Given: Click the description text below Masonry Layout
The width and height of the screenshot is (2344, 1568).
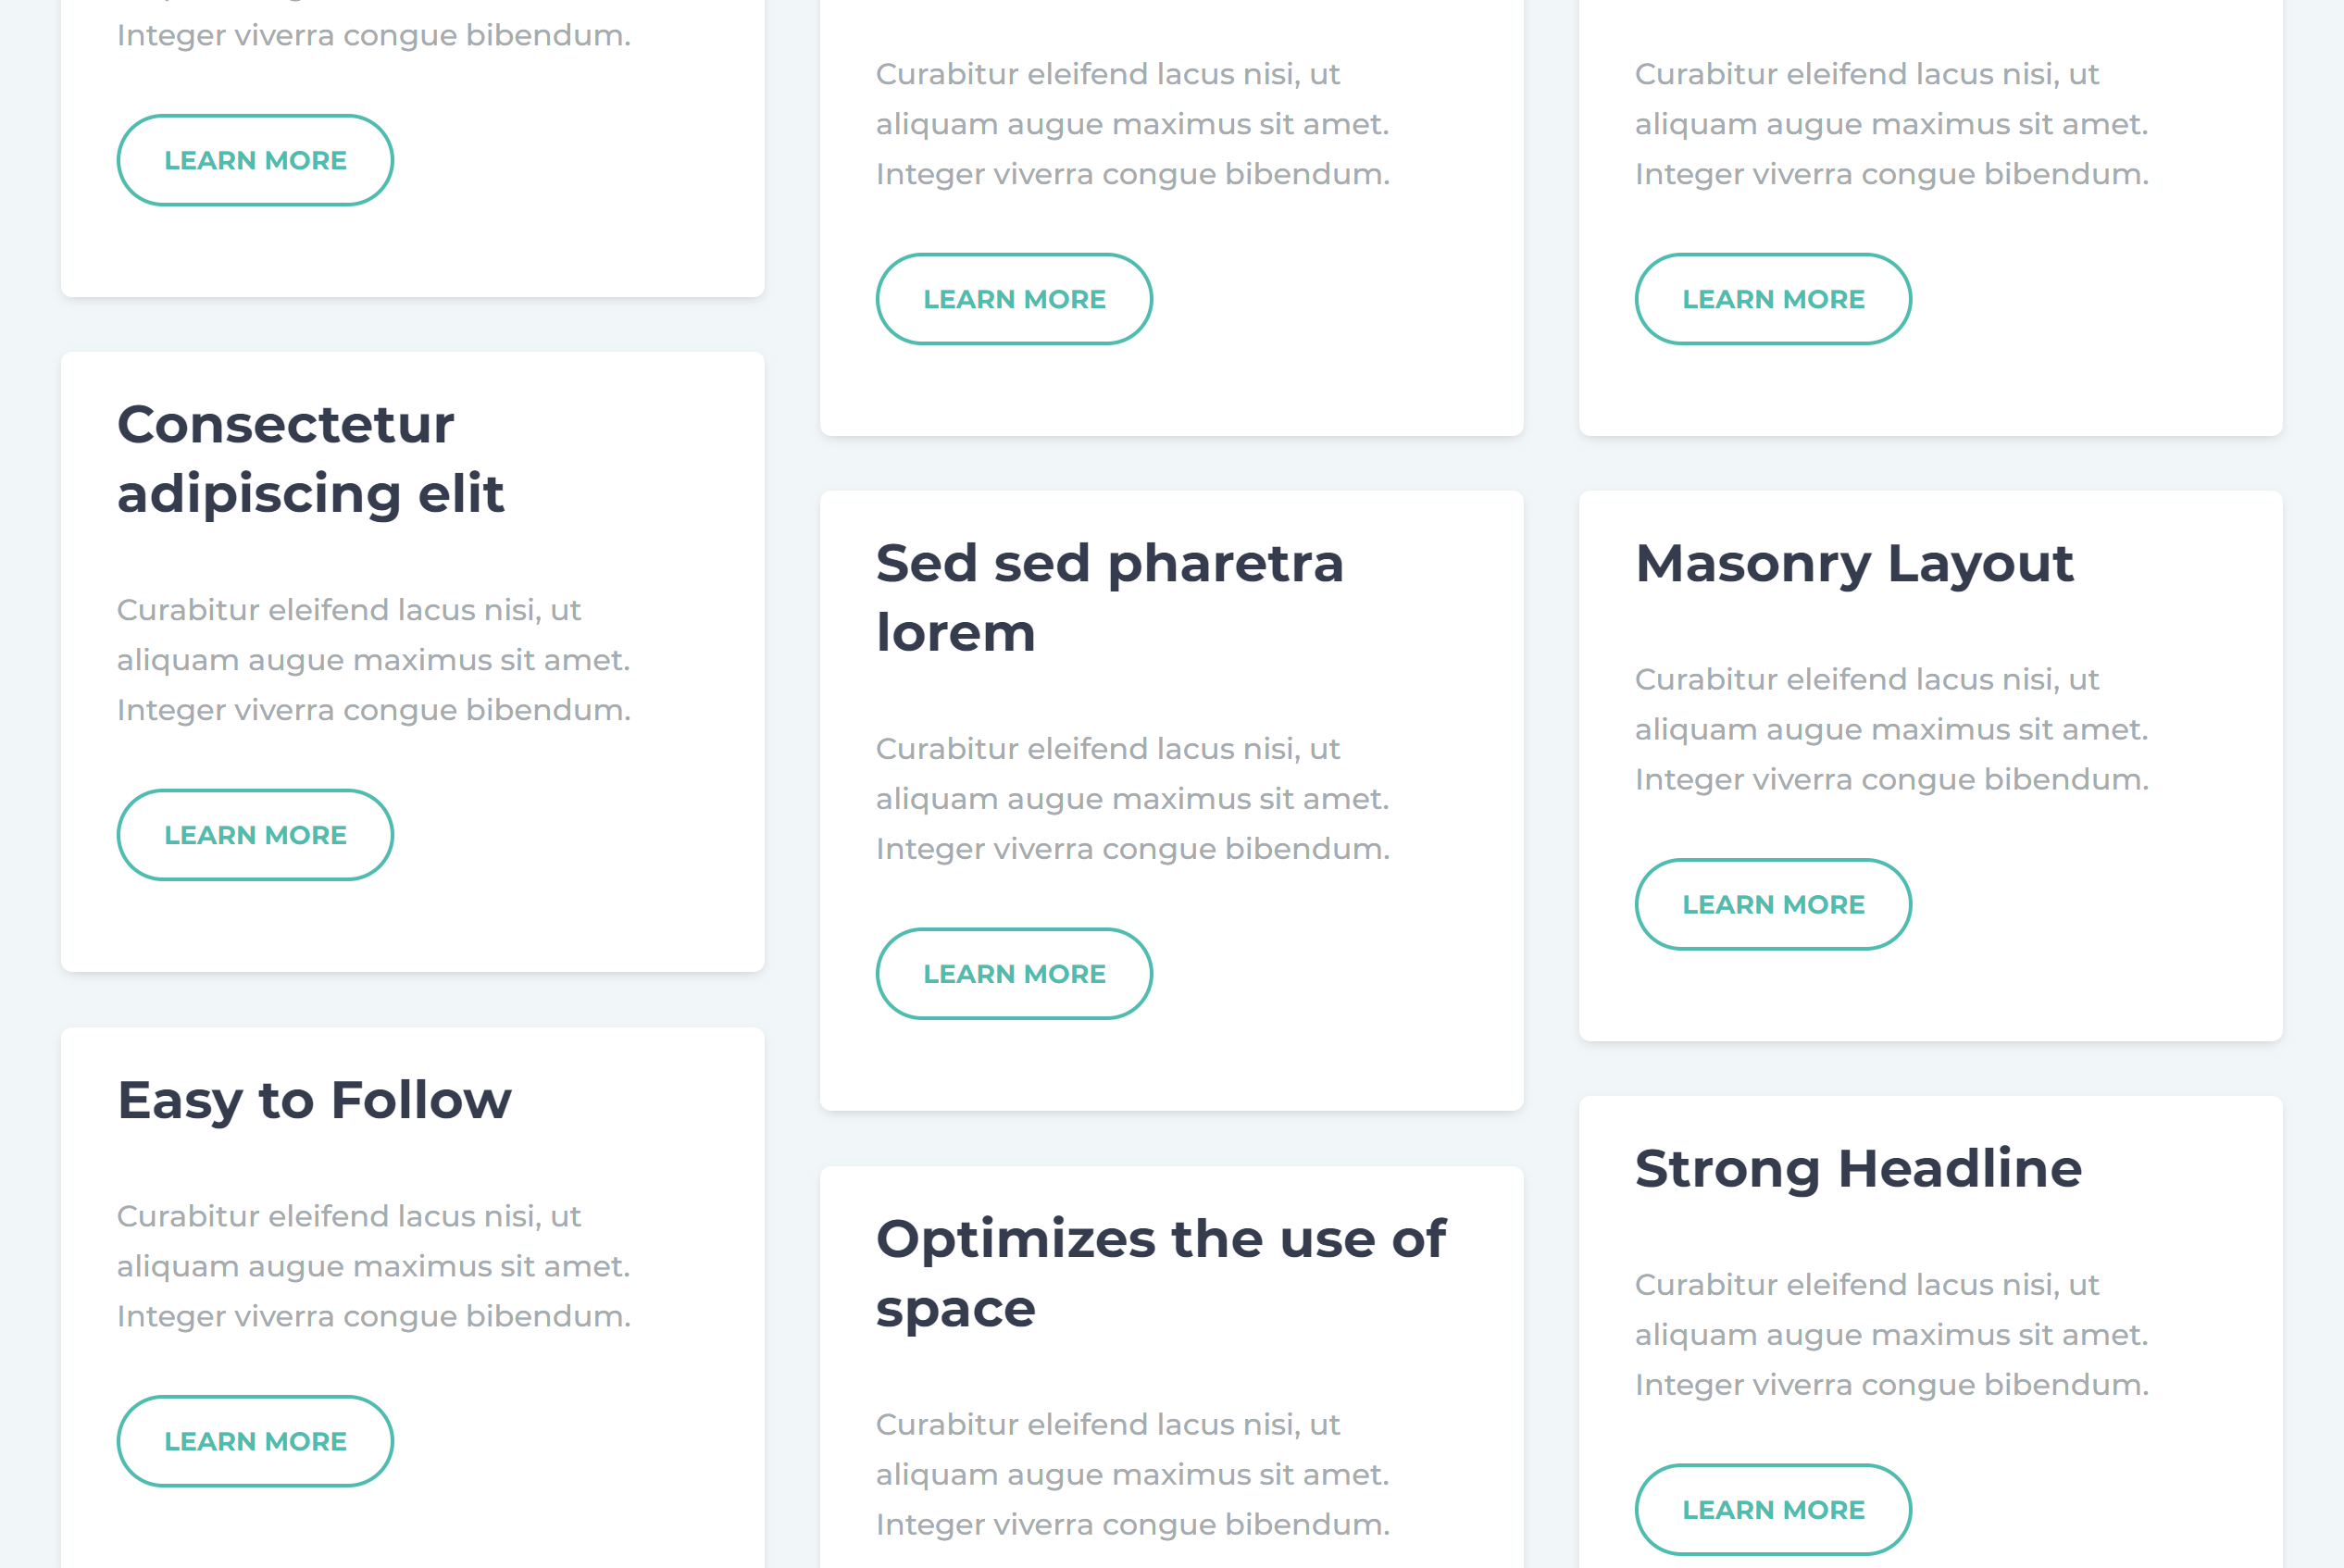Looking at the screenshot, I should coord(1891,729).
